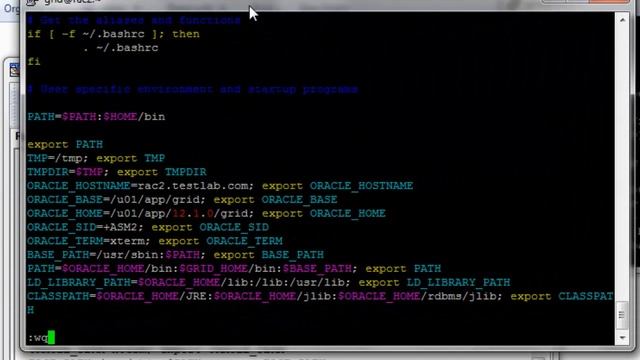640x360 pixels.
Task: Click '$GRID_HOME' variable in PATH line
Action: pyautogui.click(x=213, y=269)
